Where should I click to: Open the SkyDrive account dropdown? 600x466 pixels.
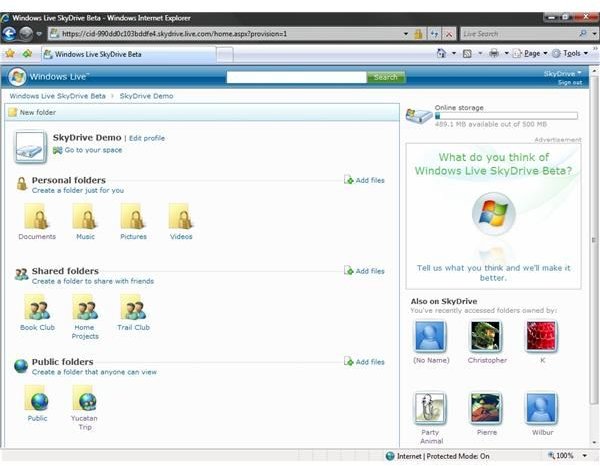[562, 73]
